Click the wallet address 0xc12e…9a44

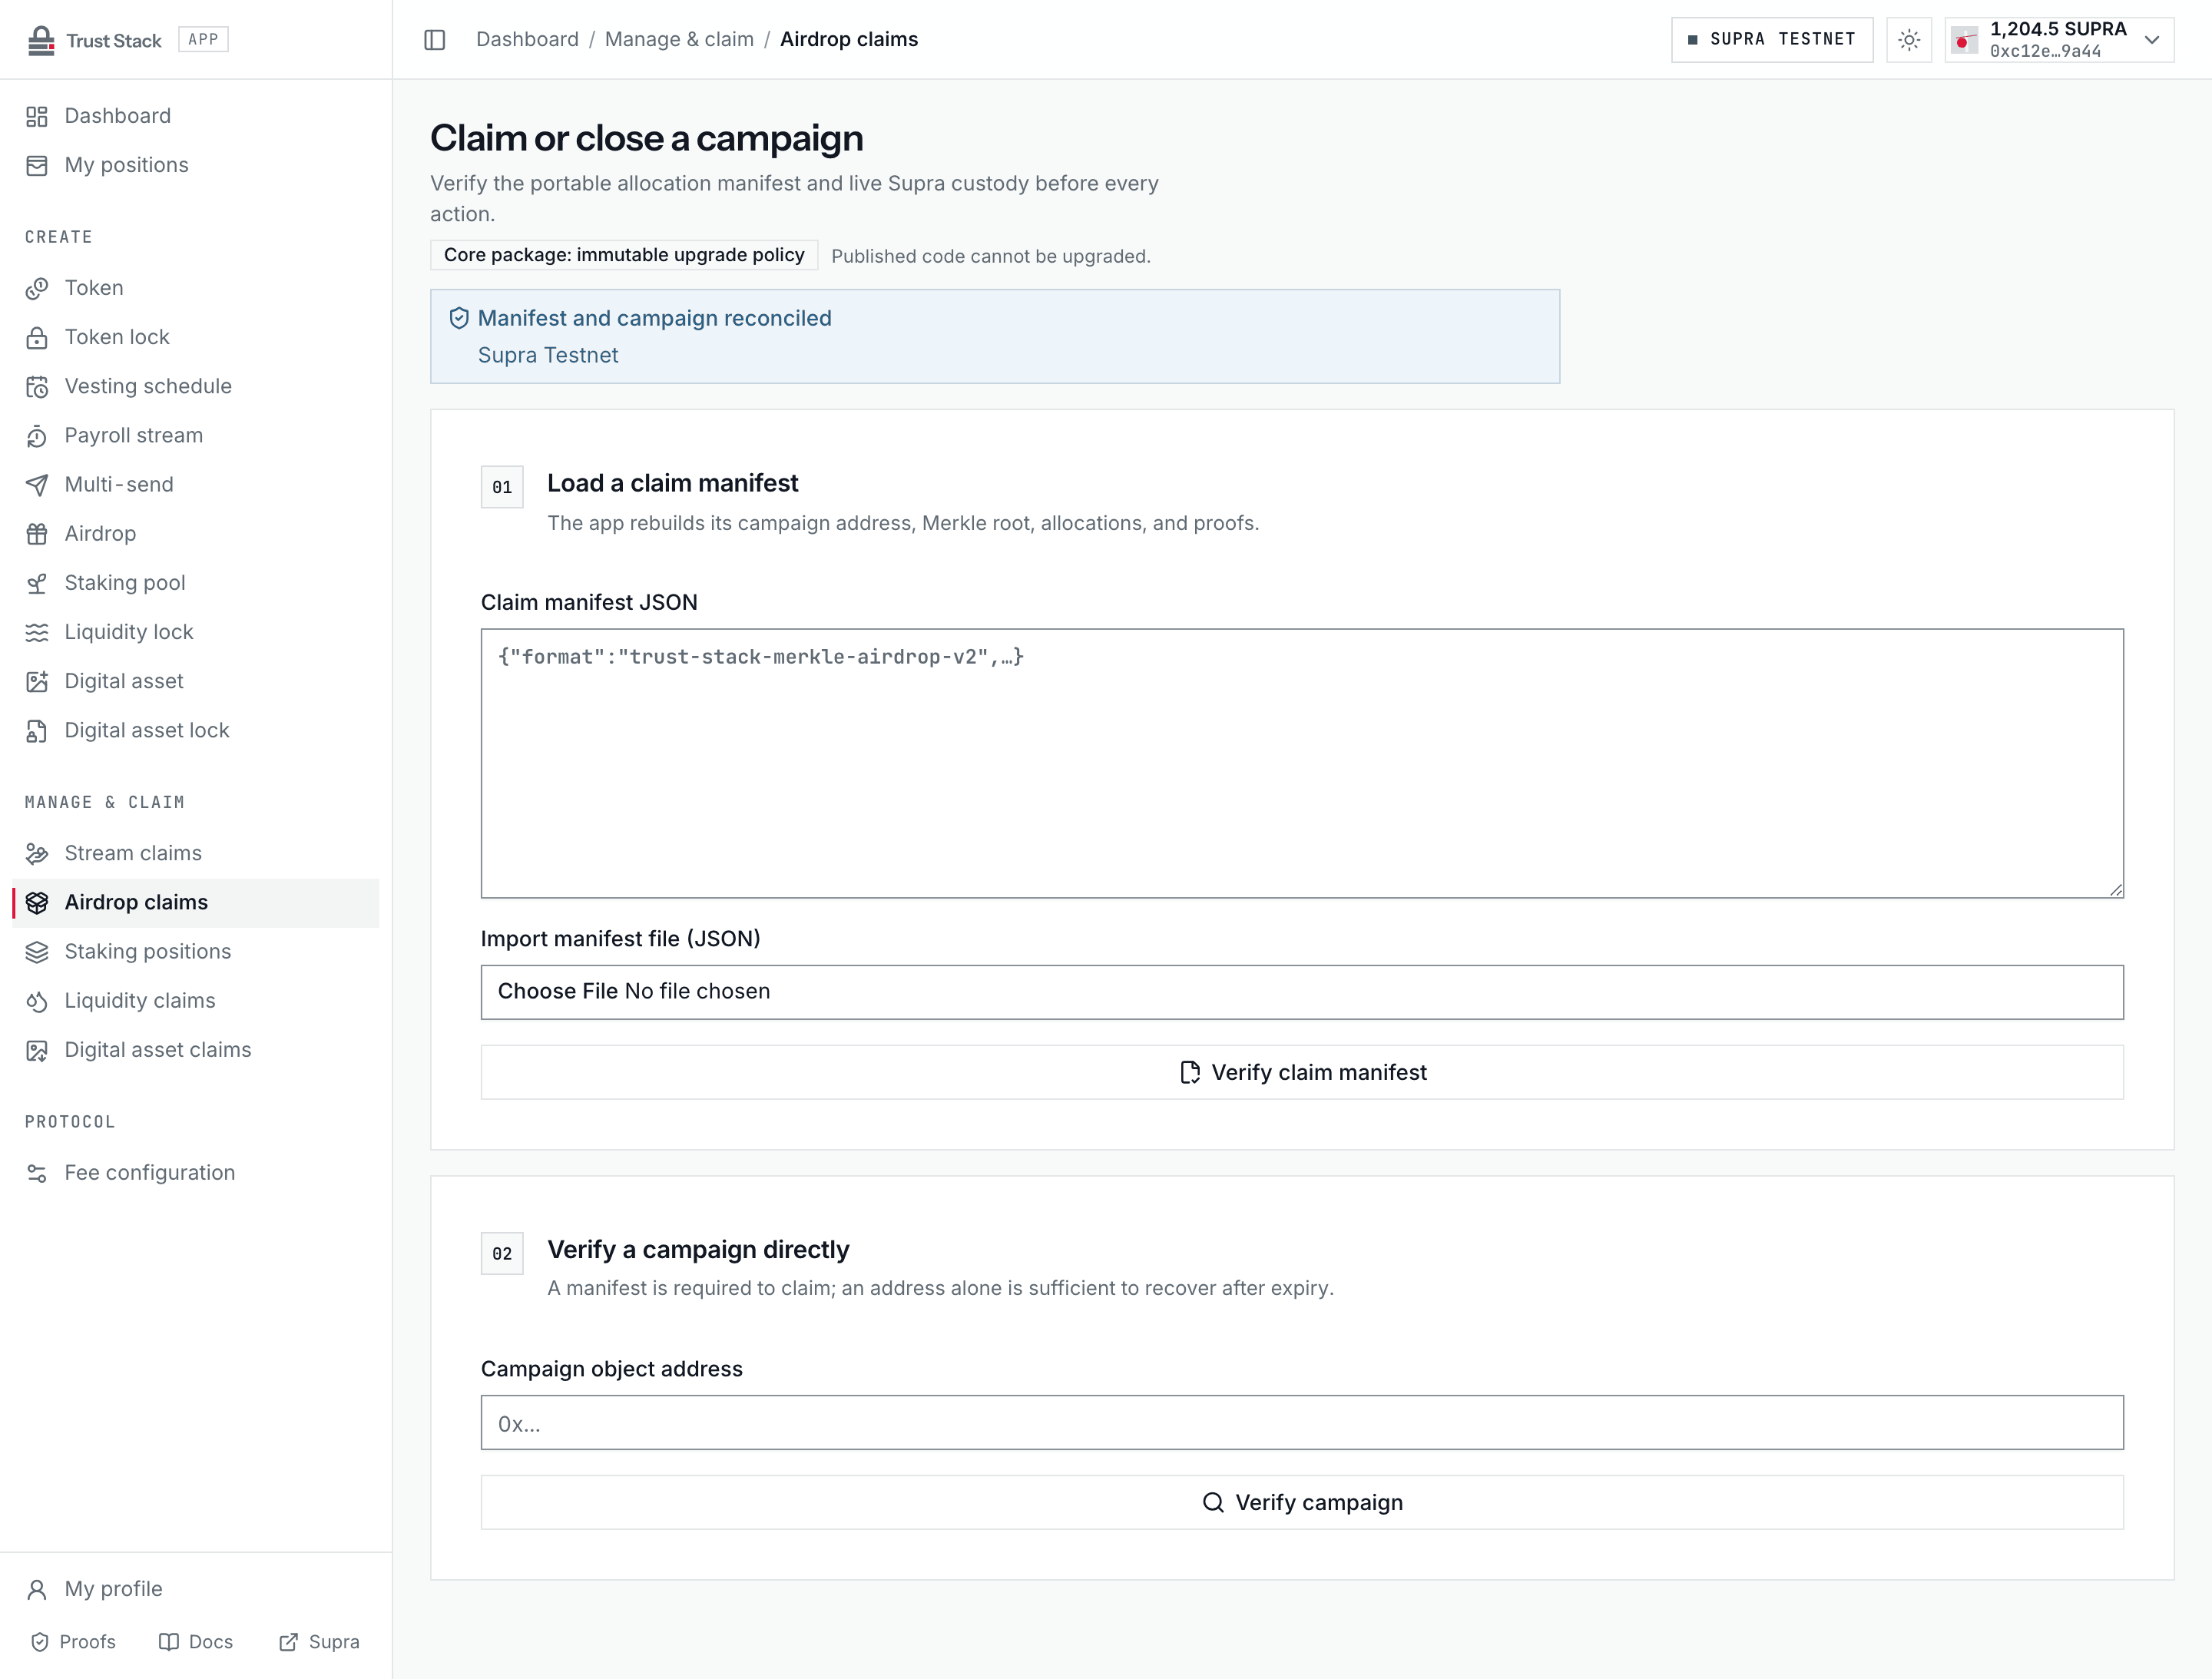[x=2045, y=52]
